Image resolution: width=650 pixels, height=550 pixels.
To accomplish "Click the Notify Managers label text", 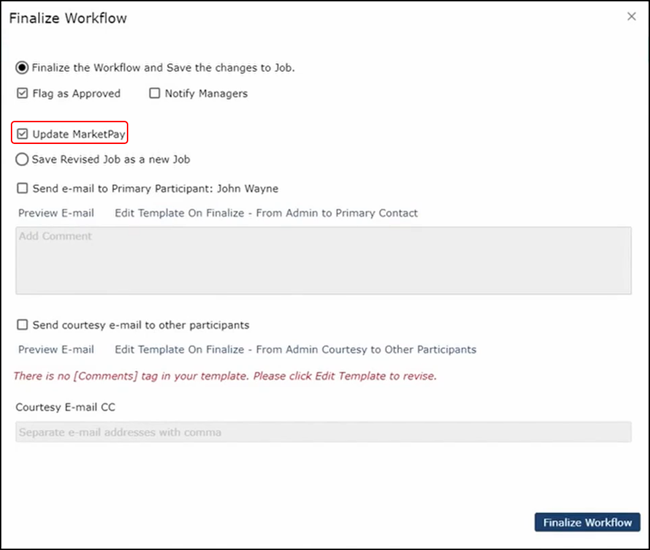I will tap(206, 94).
